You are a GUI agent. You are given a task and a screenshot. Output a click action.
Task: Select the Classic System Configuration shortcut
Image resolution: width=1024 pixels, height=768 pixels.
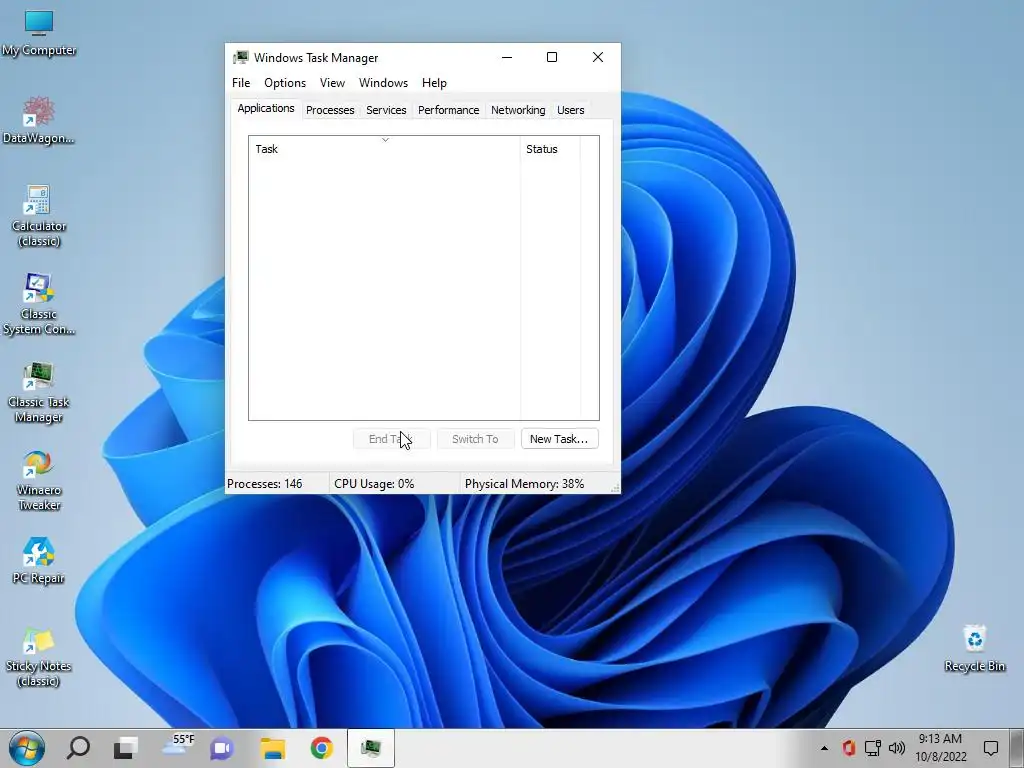[39, 304]
